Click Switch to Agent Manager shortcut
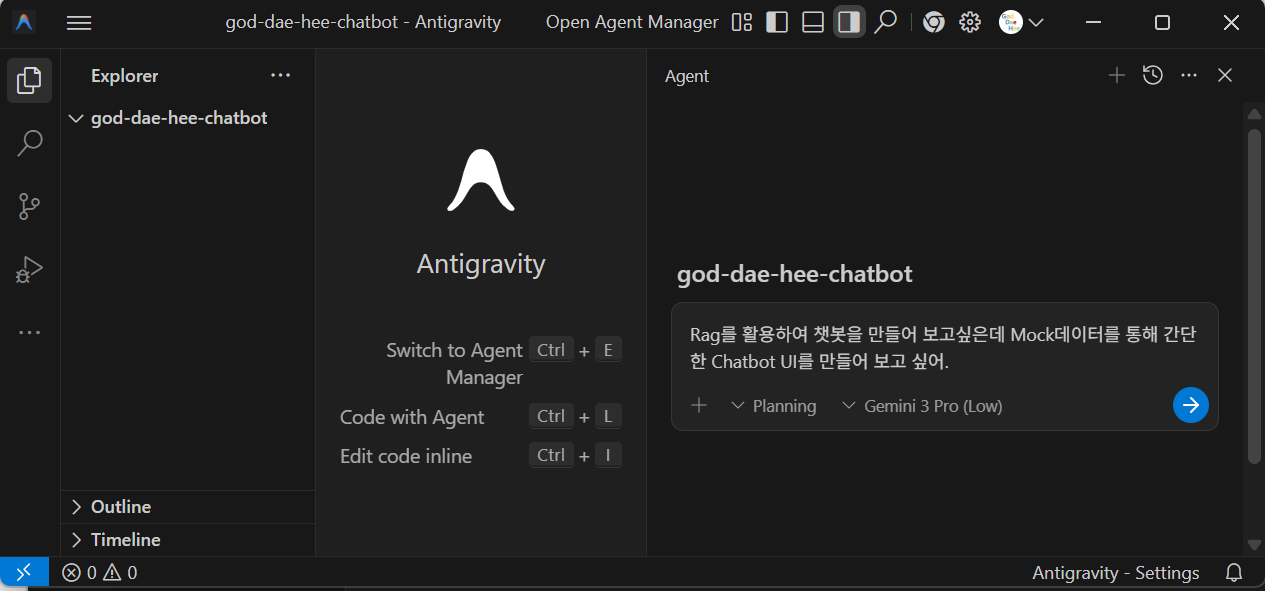1265x591 pixels. coord(481,363)
